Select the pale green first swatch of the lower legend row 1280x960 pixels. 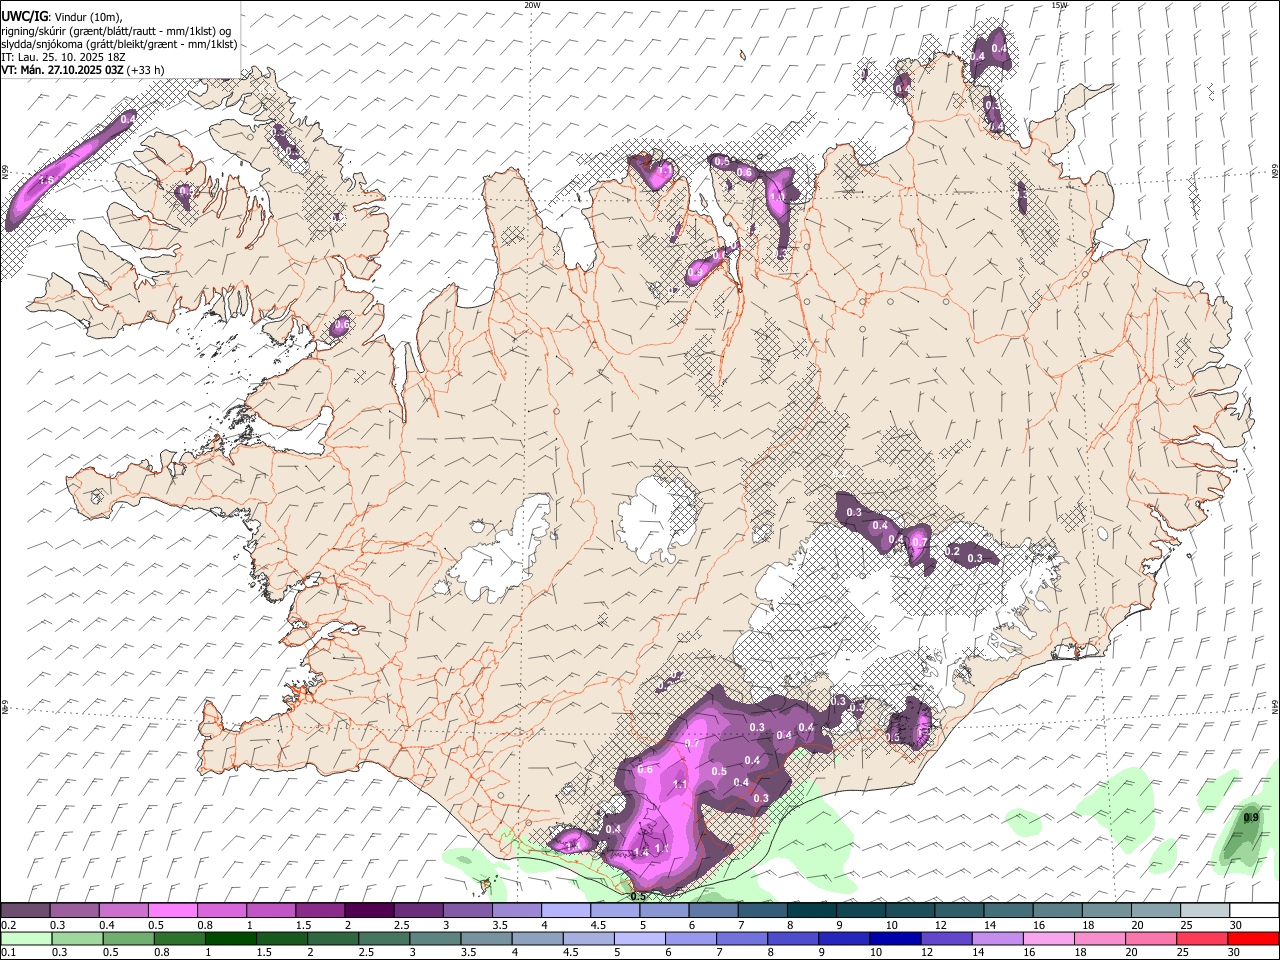[26, 938]
